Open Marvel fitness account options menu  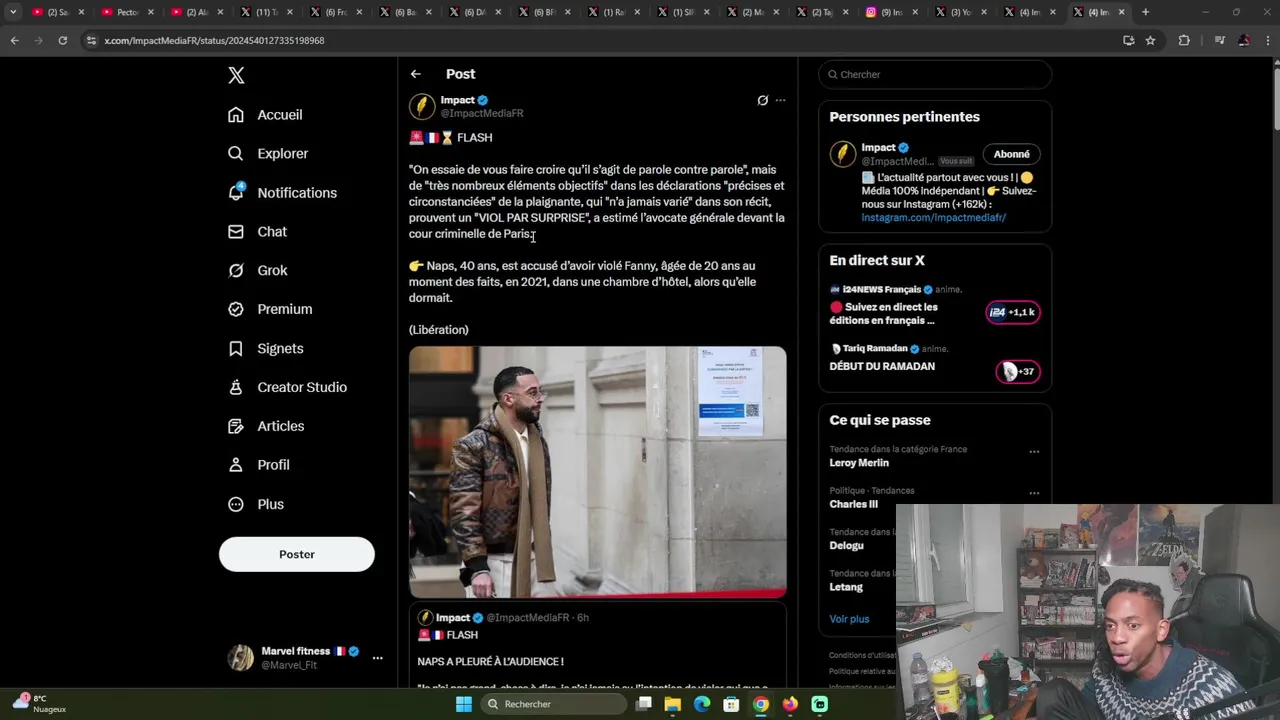377,658
